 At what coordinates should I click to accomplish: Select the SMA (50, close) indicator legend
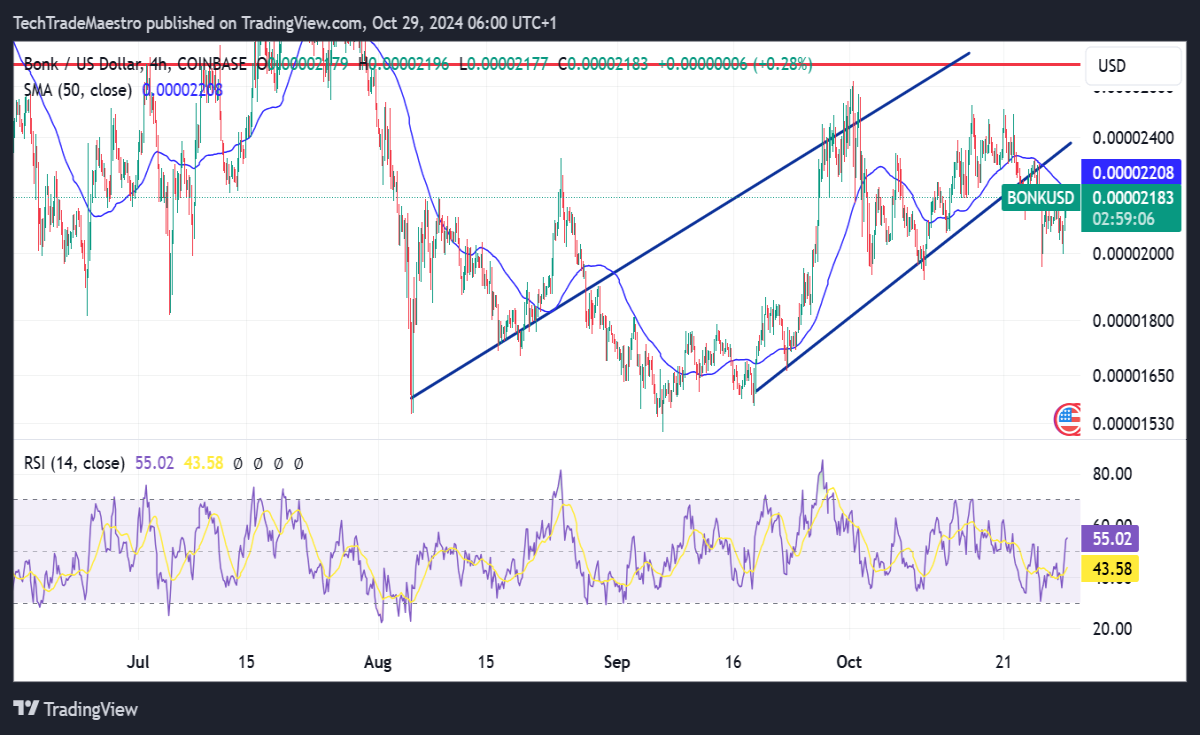[78, 90]
